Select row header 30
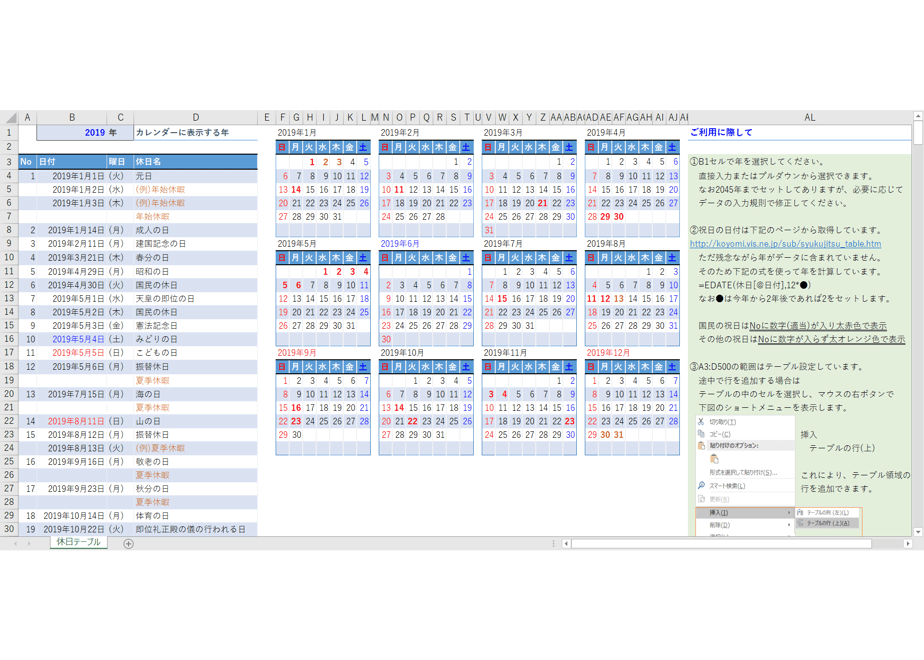Viewport: 924px width, 660px height. [x=9, y=529]
